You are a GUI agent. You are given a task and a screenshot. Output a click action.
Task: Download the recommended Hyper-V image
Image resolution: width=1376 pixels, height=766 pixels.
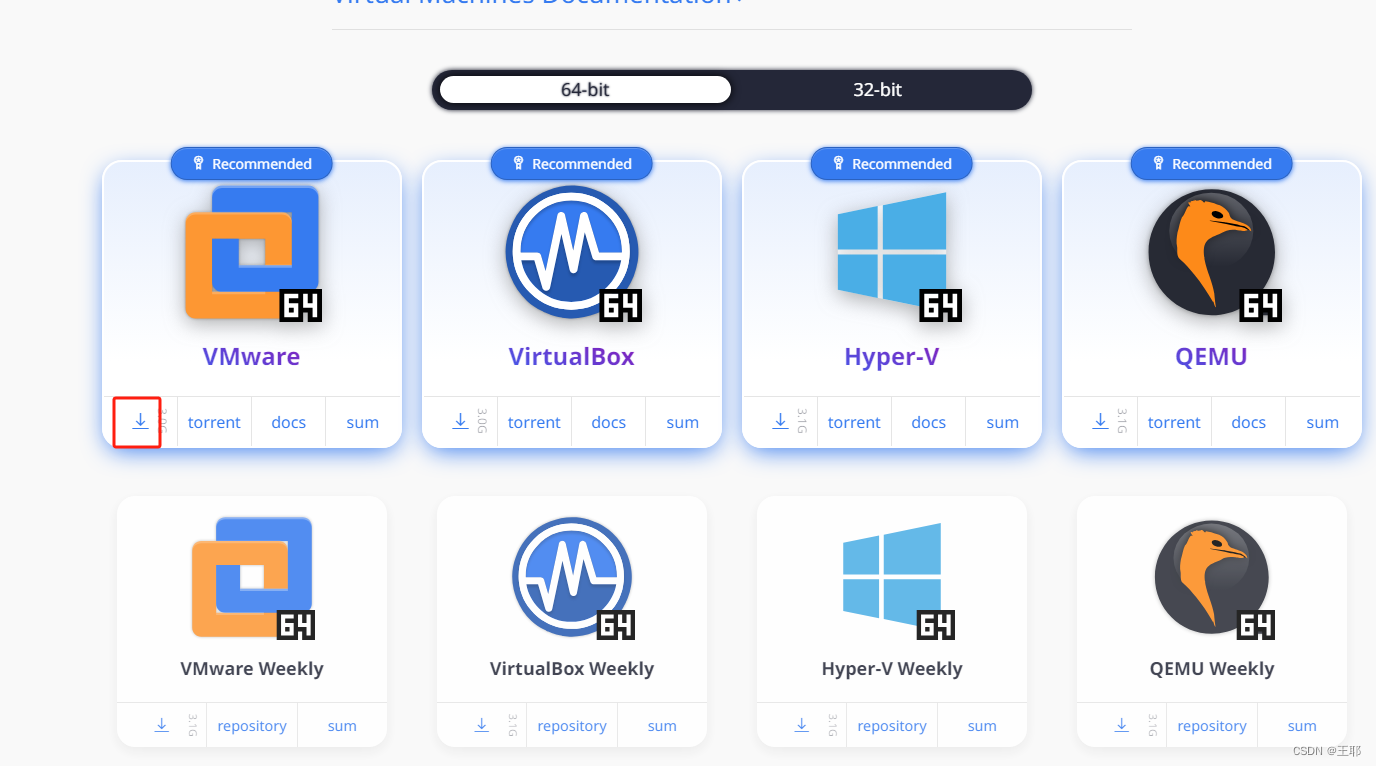click(781, 421)
